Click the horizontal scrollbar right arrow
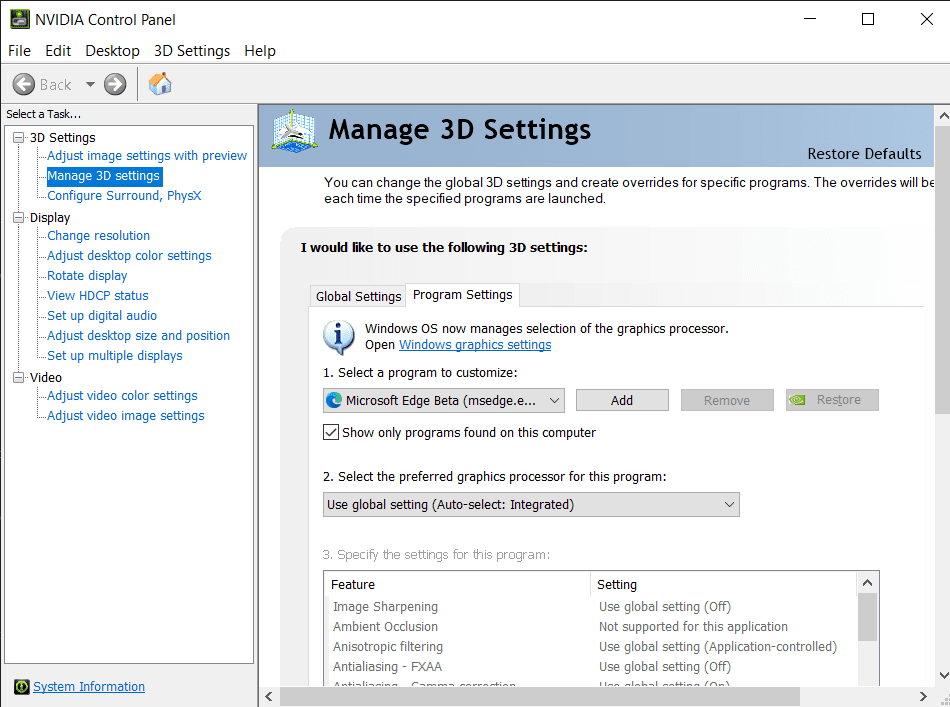Image resolution: width=950 pixels, height=707 pixels. (923, 697)
